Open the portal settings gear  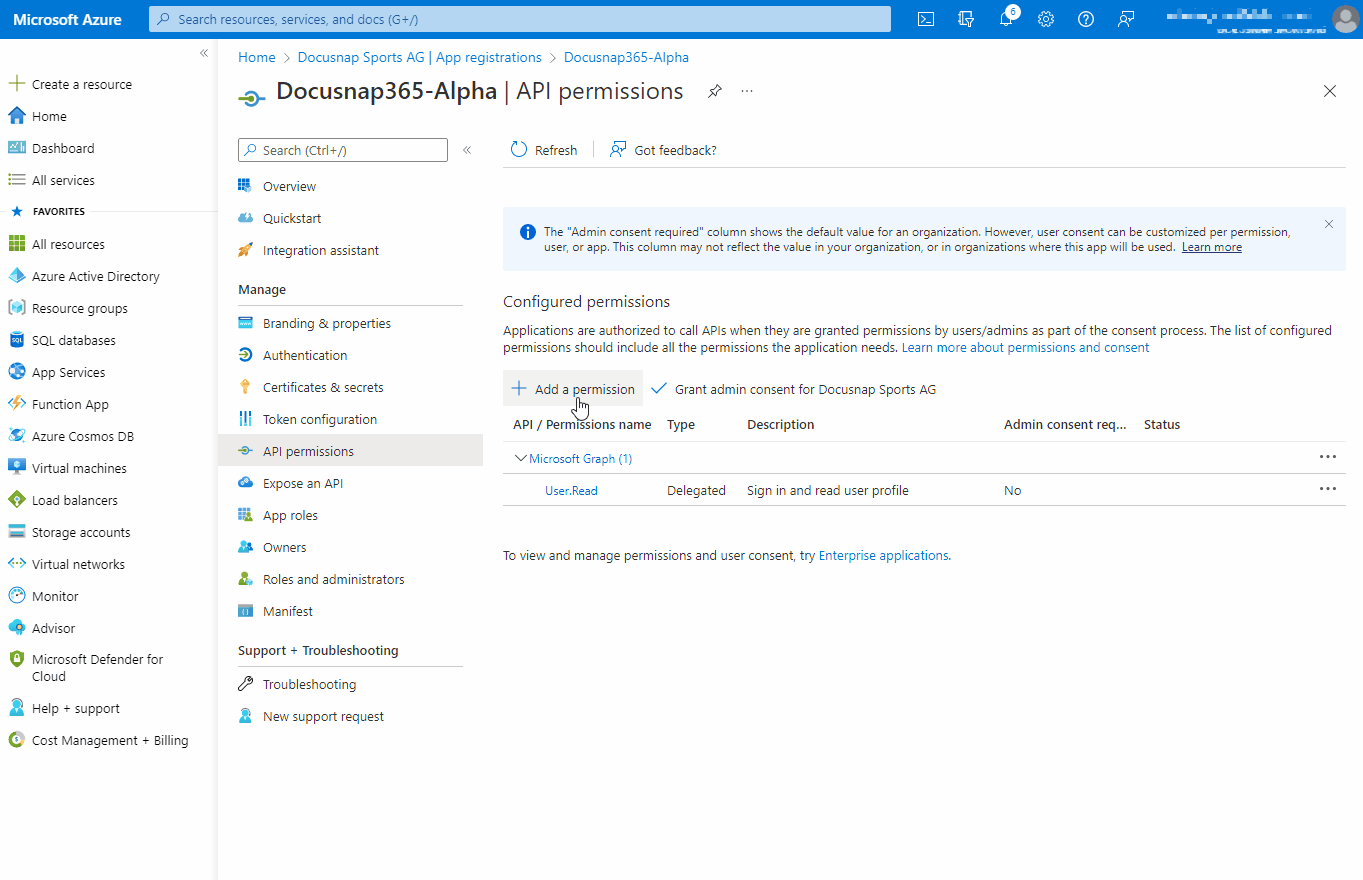[1045, 18]
